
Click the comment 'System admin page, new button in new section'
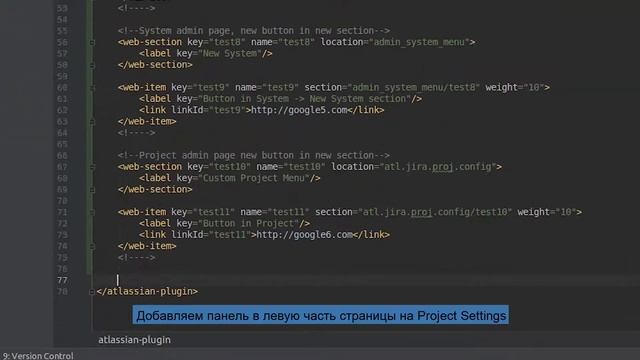pos(253,31)
